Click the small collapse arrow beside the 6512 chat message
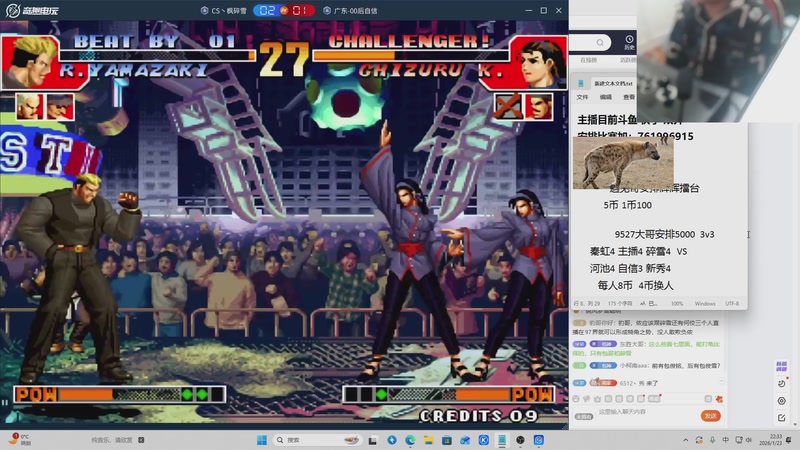Viewport: 800px width, 450px height. tap(721, 380)
